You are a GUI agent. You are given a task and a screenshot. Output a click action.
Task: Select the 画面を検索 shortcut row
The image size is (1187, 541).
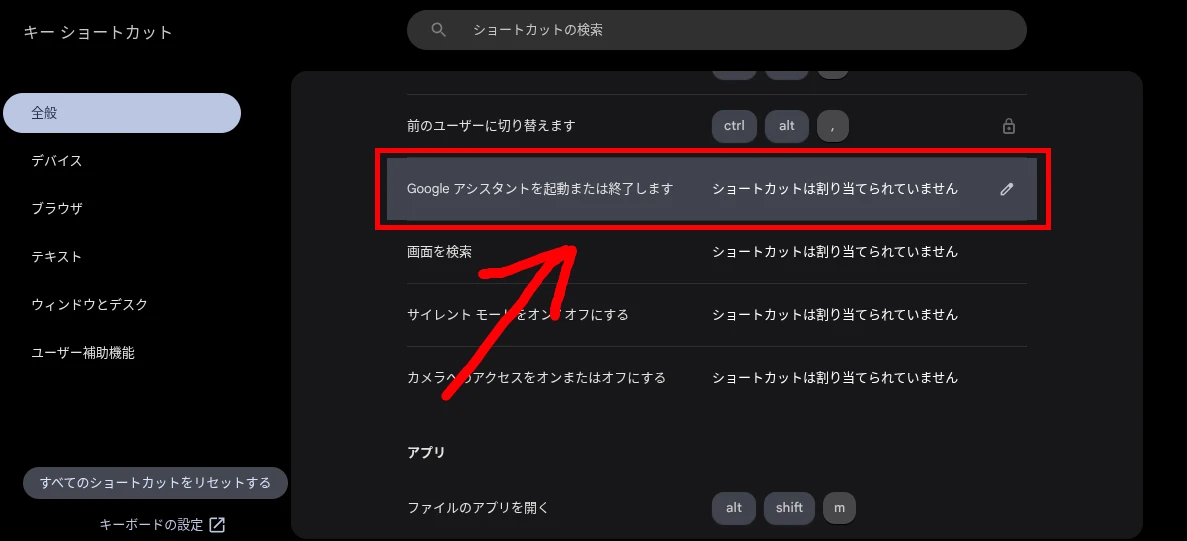tap(716, 252)
